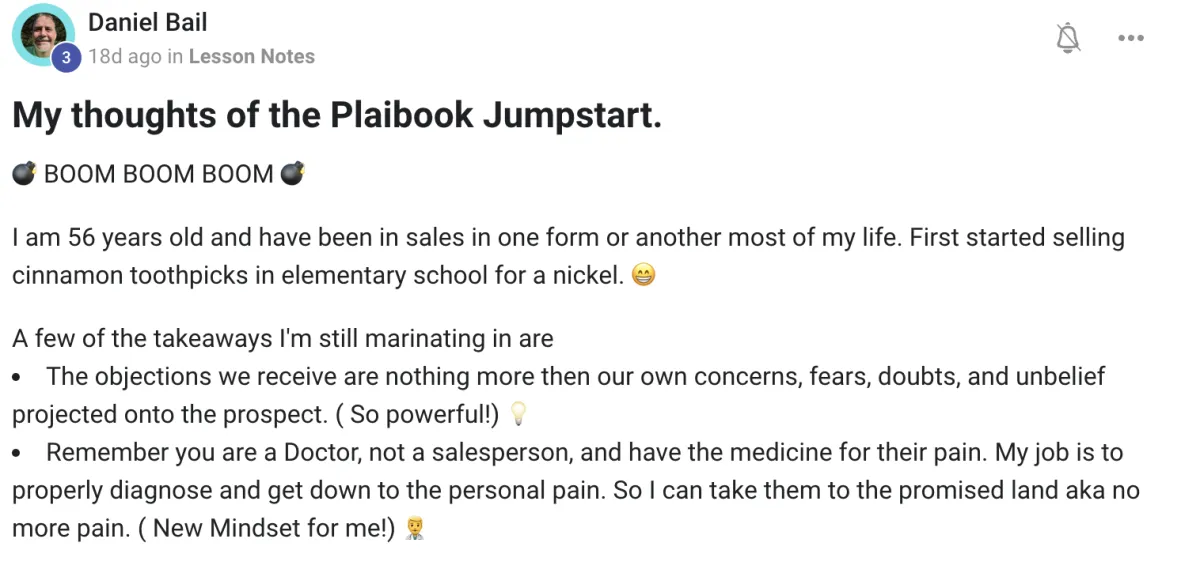Screen dimensions: 1200x569
Task: Click the BOOM BOOM BOOM text
Action: point(159,174)
